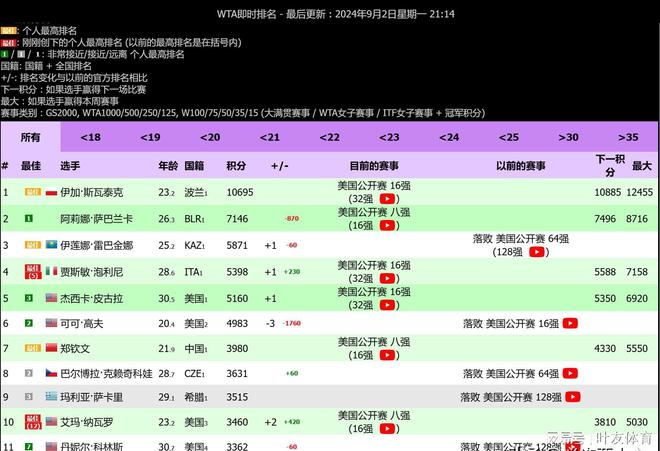Click career-high badge in 伊加·斯瓦泰克 row

[x=33, y=192]
